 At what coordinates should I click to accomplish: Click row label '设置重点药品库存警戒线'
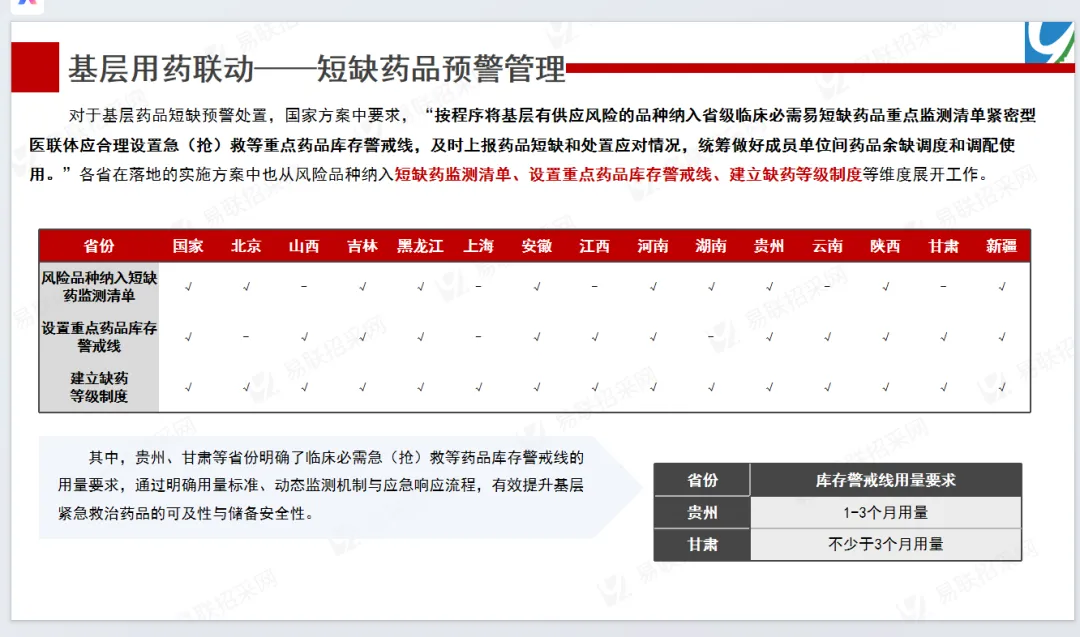[x=99, y=337]
